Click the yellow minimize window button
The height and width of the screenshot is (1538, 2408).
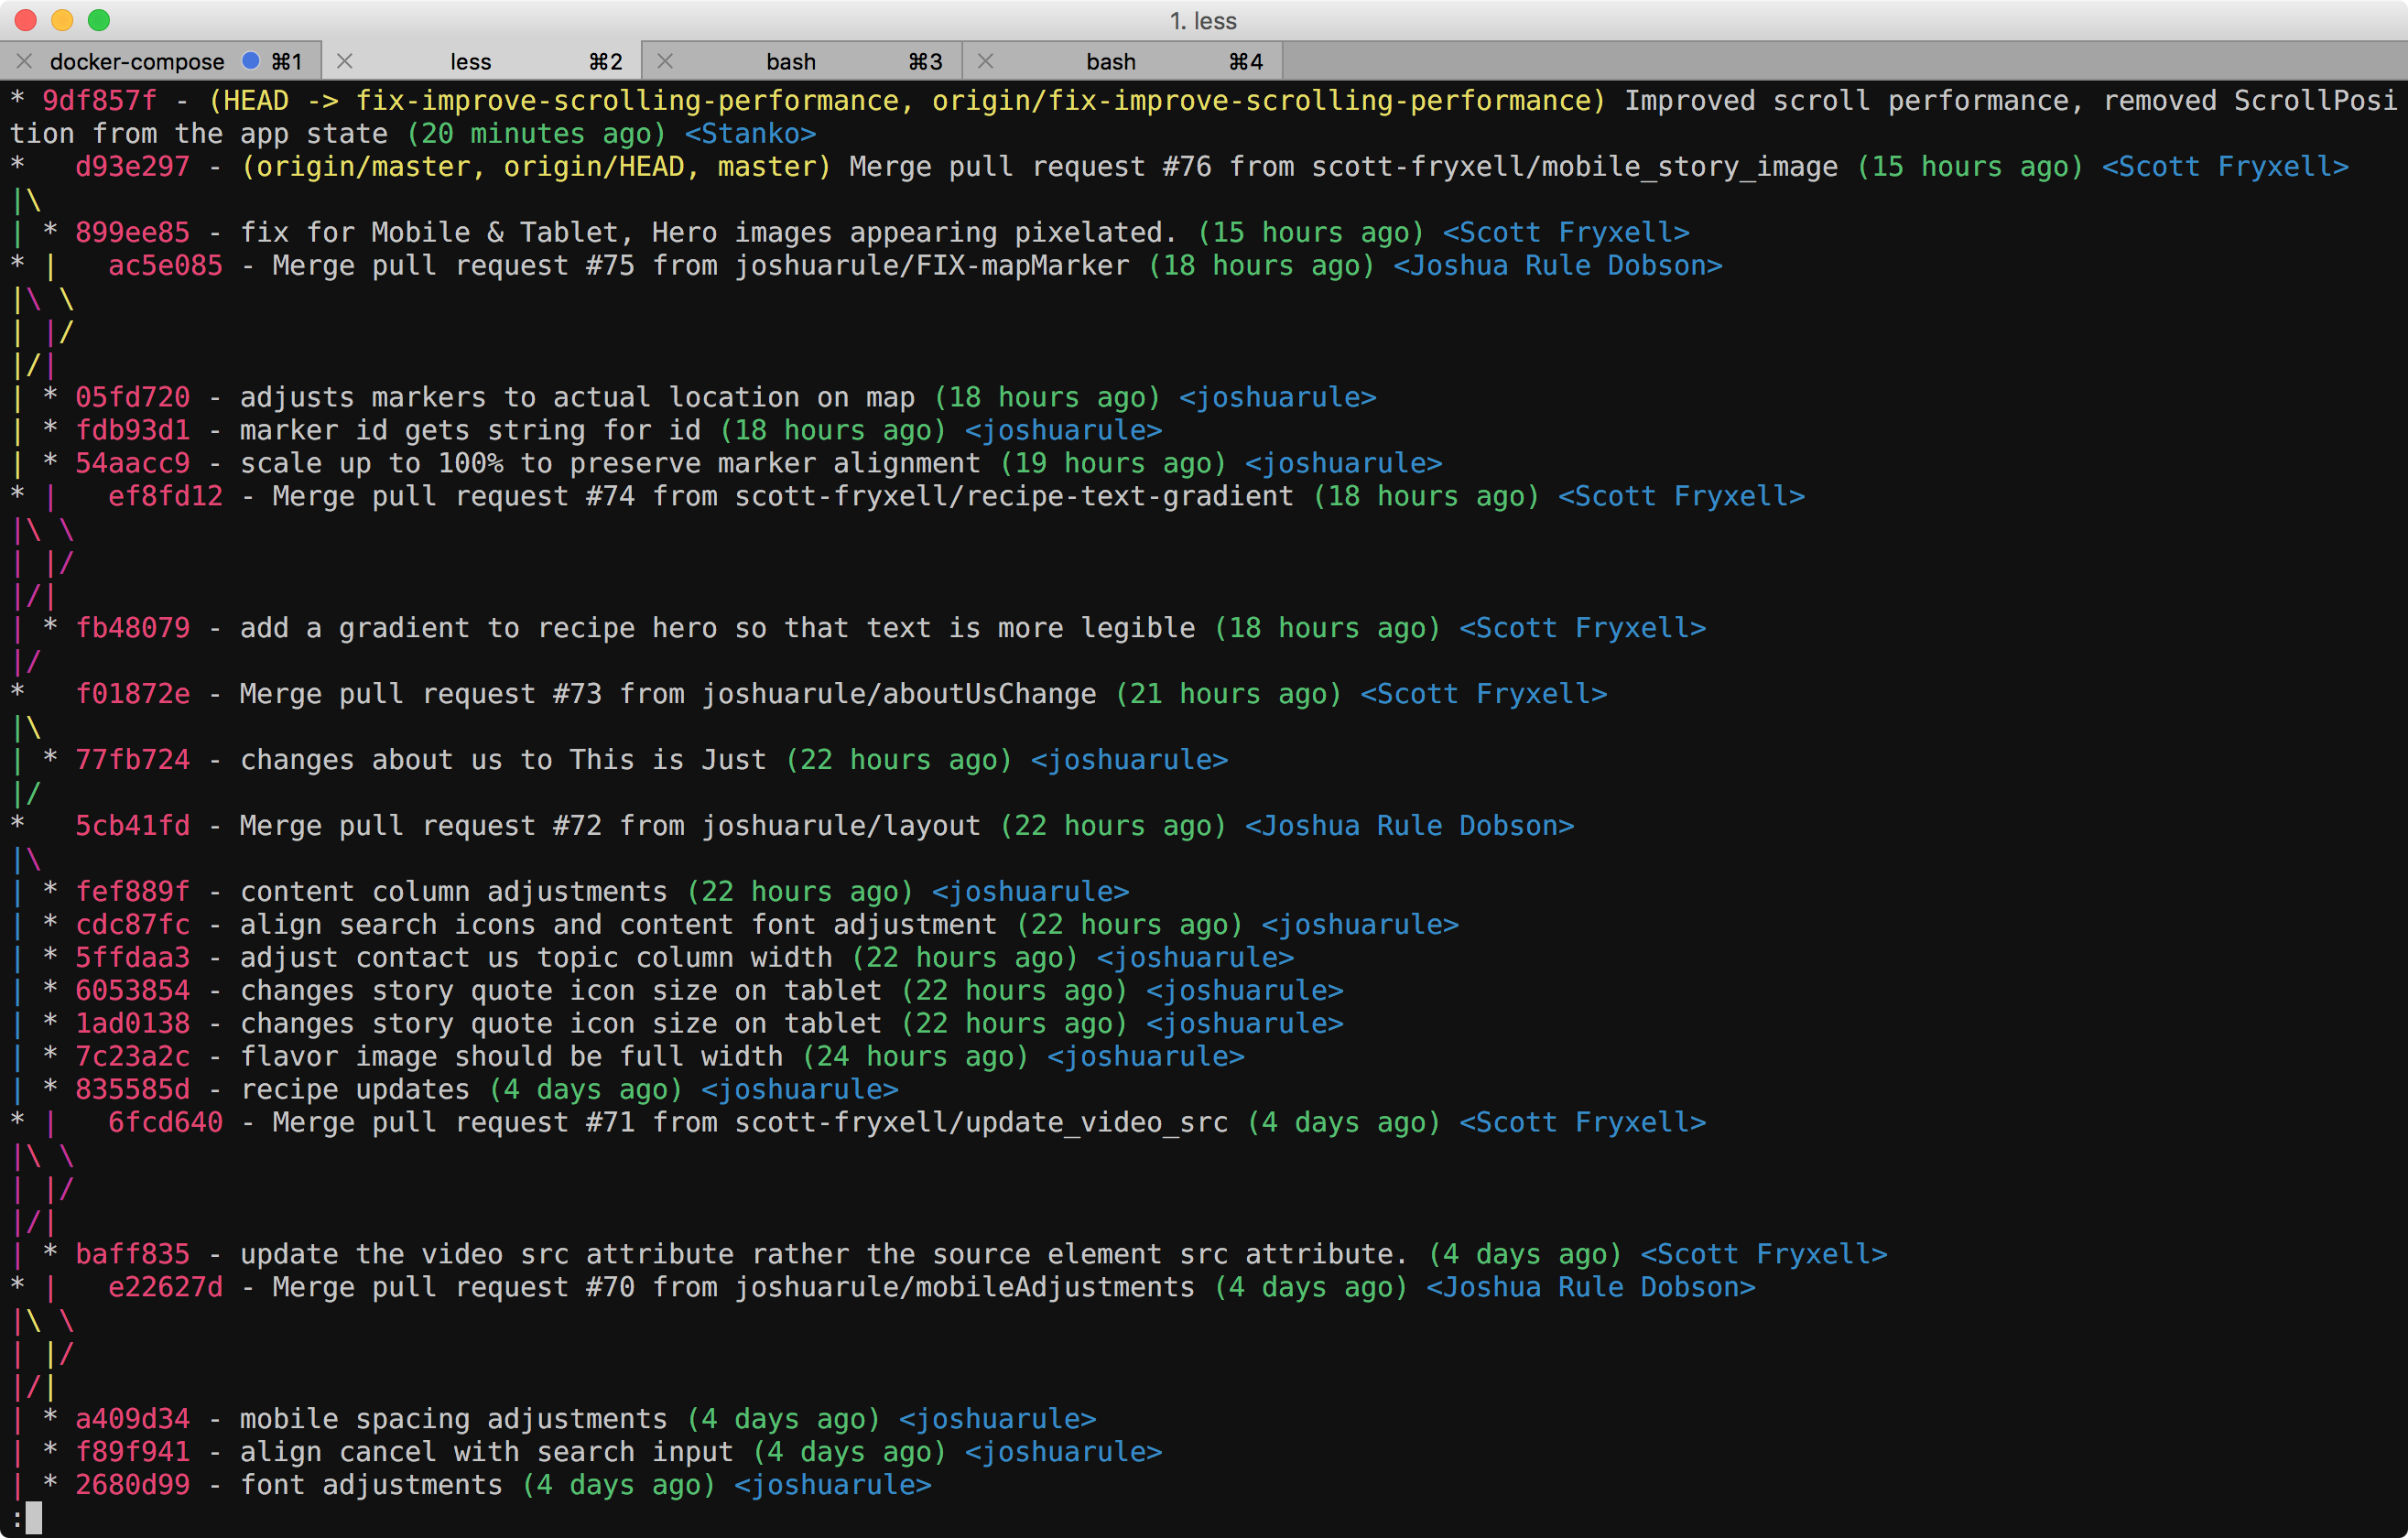[x=62, y=20]
